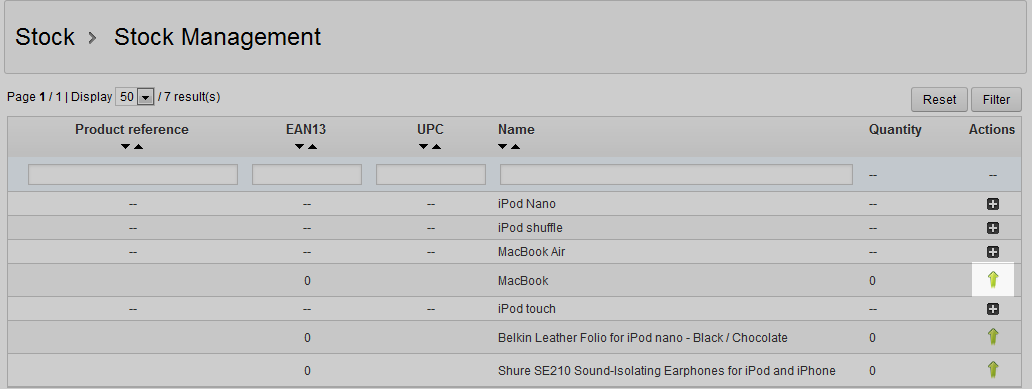Sort EAN13 column descending

(x=299, y=146)
